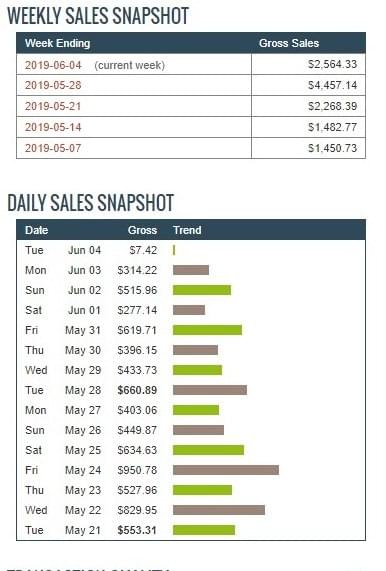Open the 2019-05-21 week ending link
This screenshot has width=386, height=571.
click(x=53, y=106)
